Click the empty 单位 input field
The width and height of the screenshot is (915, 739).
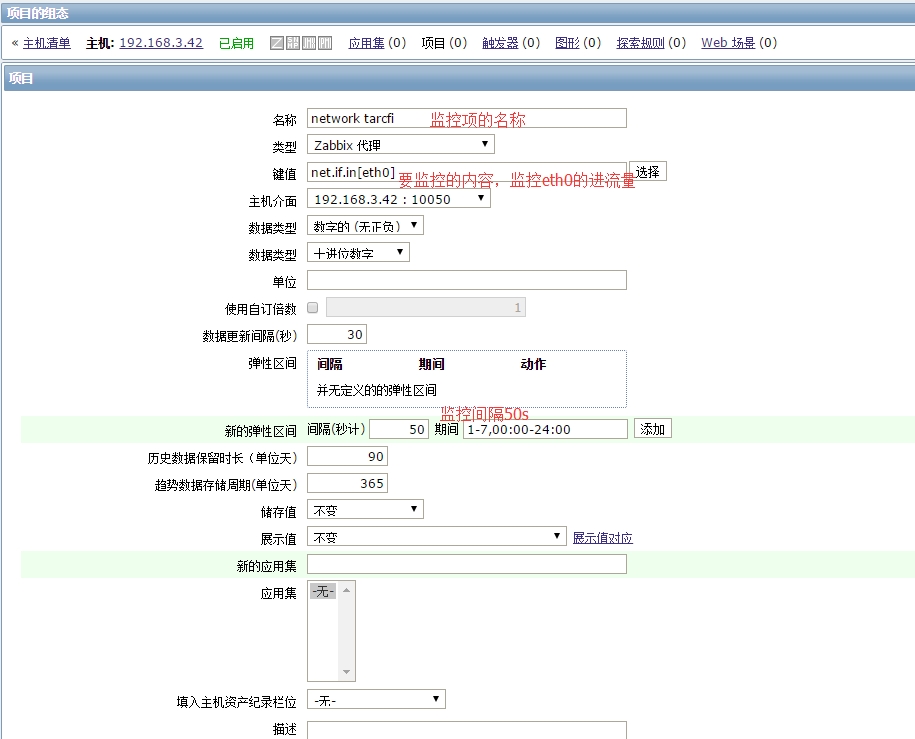(467, 280)
